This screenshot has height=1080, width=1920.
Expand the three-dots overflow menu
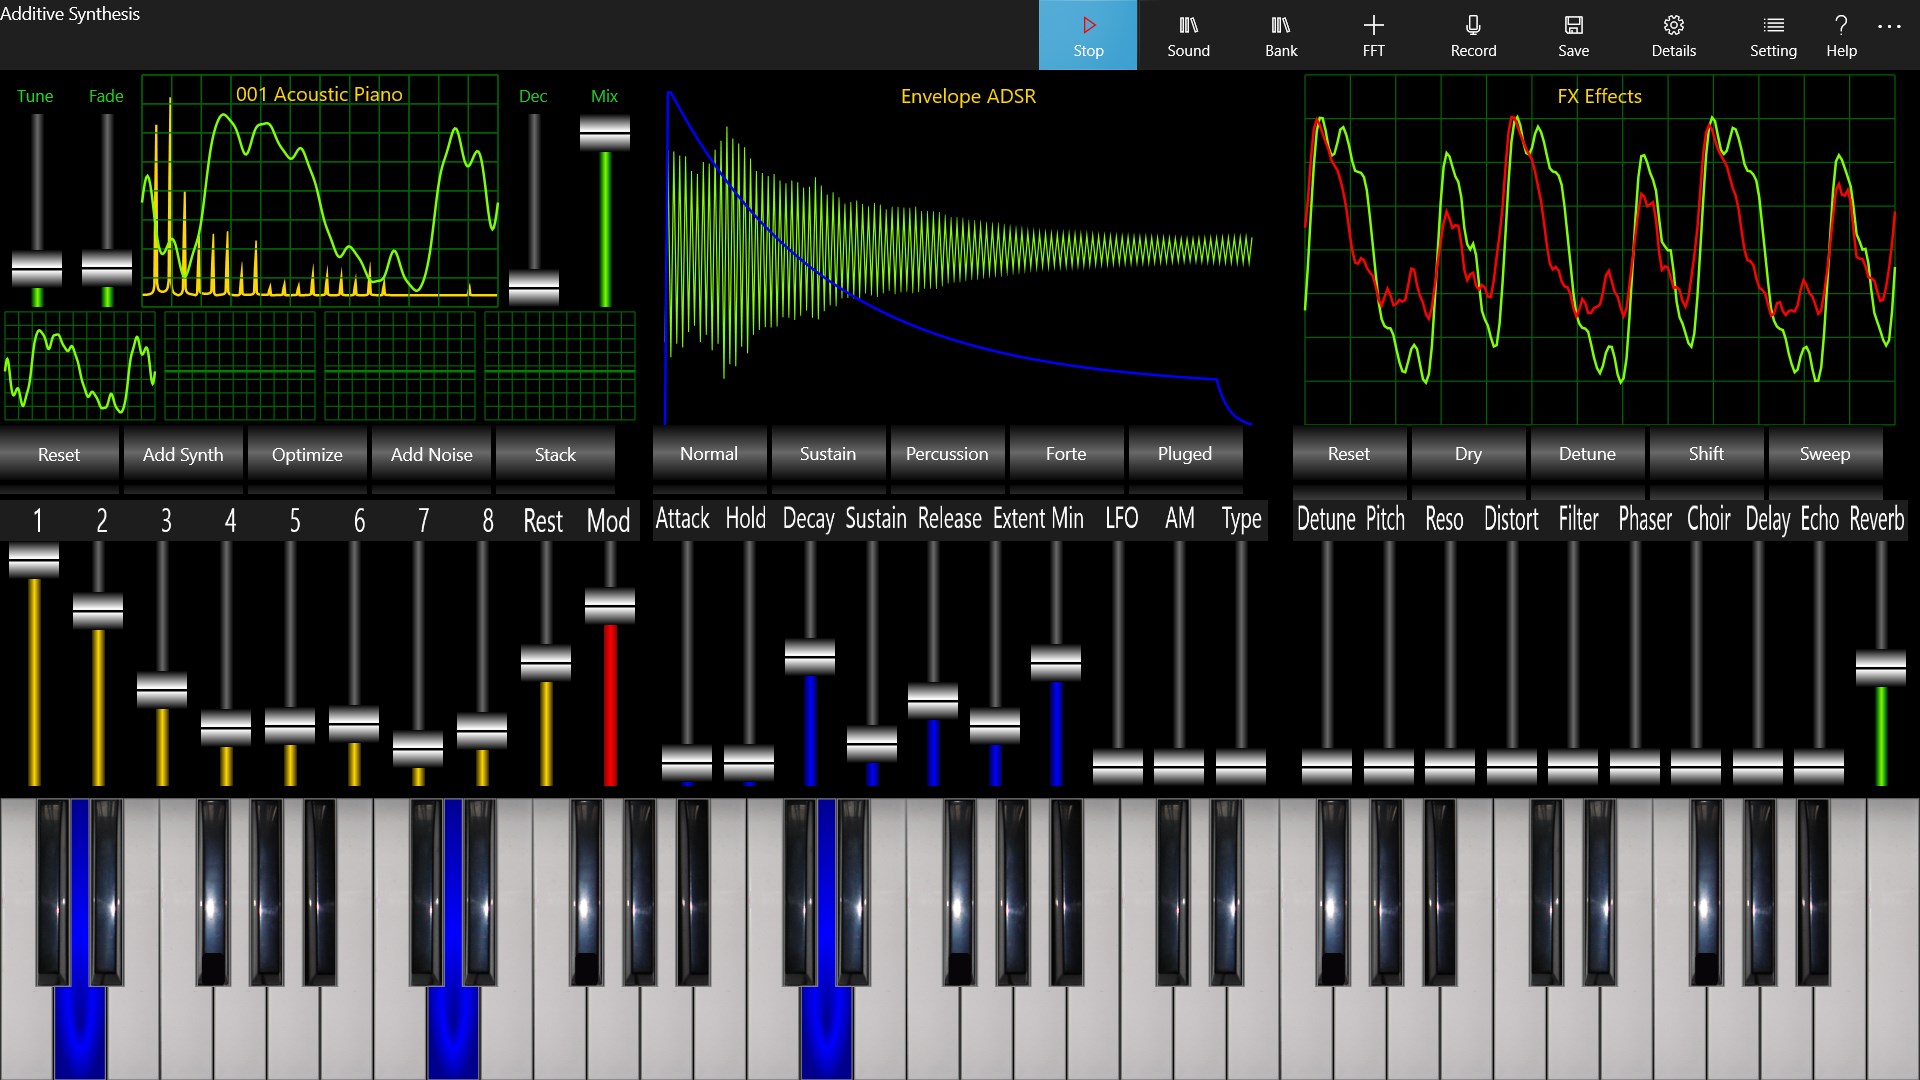1889,27
